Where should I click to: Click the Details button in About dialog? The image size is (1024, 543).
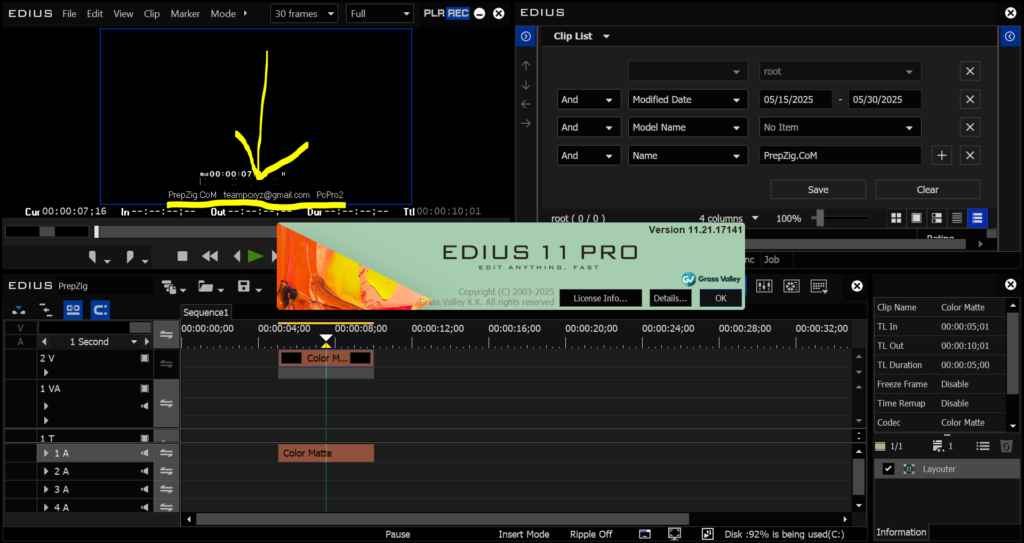[x=670, y=298]
